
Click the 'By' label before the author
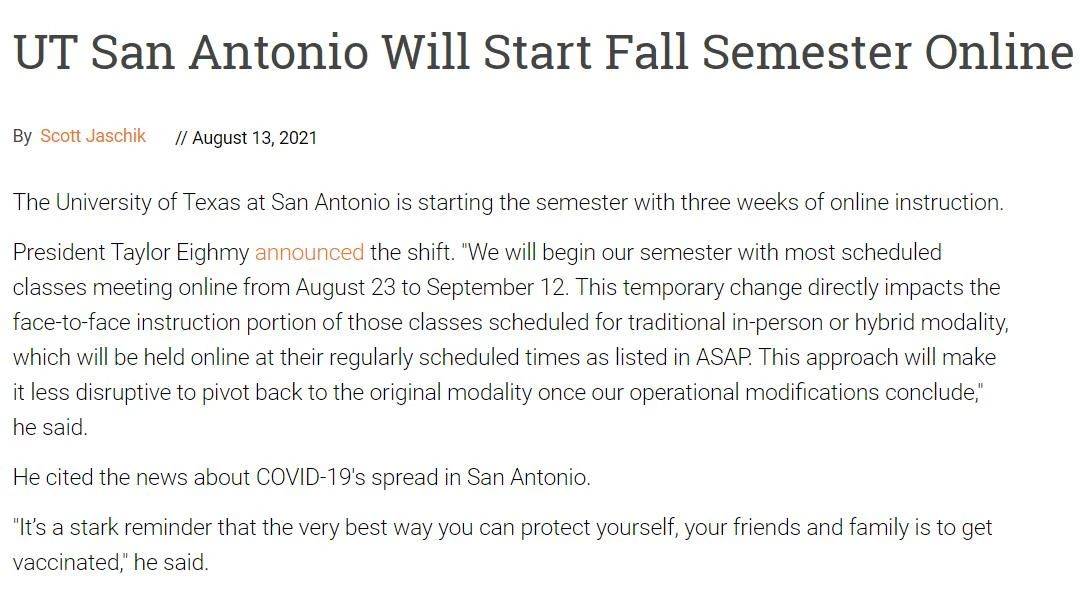(22, 136)
